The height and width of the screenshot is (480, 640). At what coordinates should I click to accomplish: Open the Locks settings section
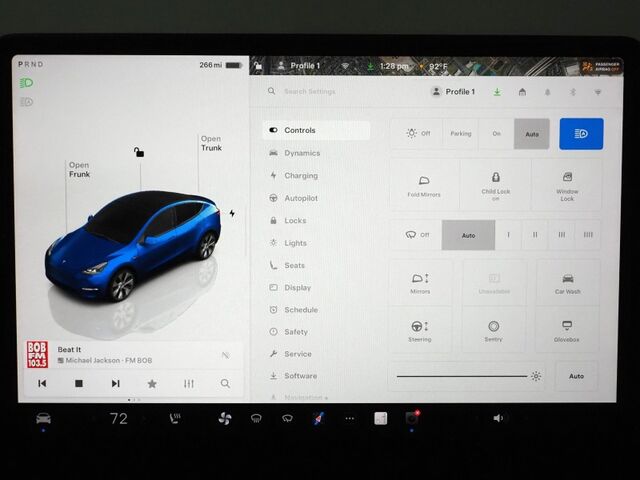click(x=288, y=220)
